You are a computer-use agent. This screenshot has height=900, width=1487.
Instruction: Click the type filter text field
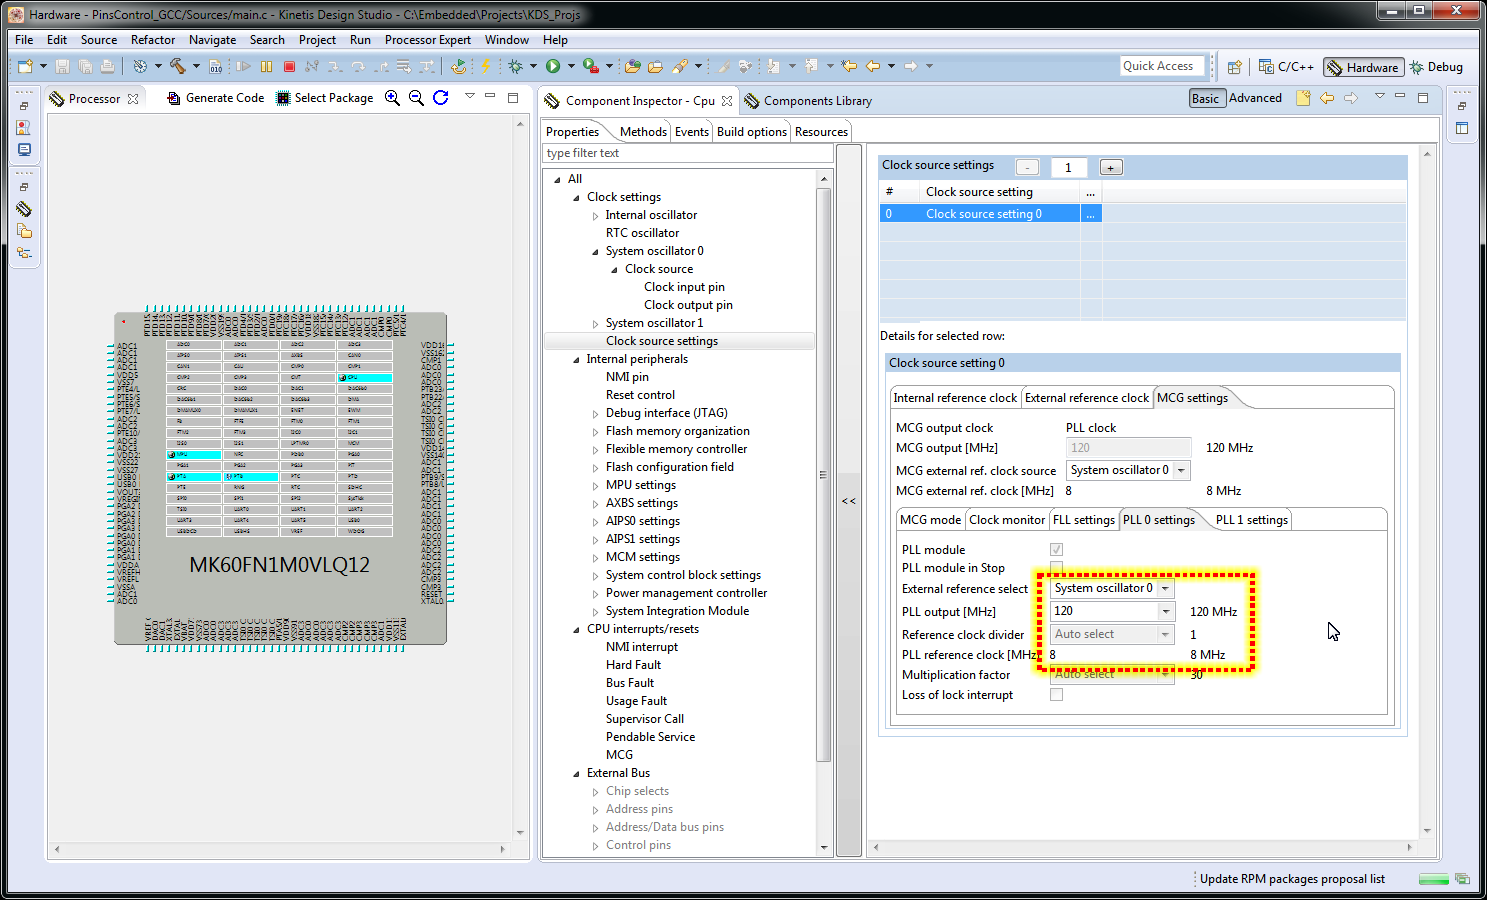[x=688, y=153]
